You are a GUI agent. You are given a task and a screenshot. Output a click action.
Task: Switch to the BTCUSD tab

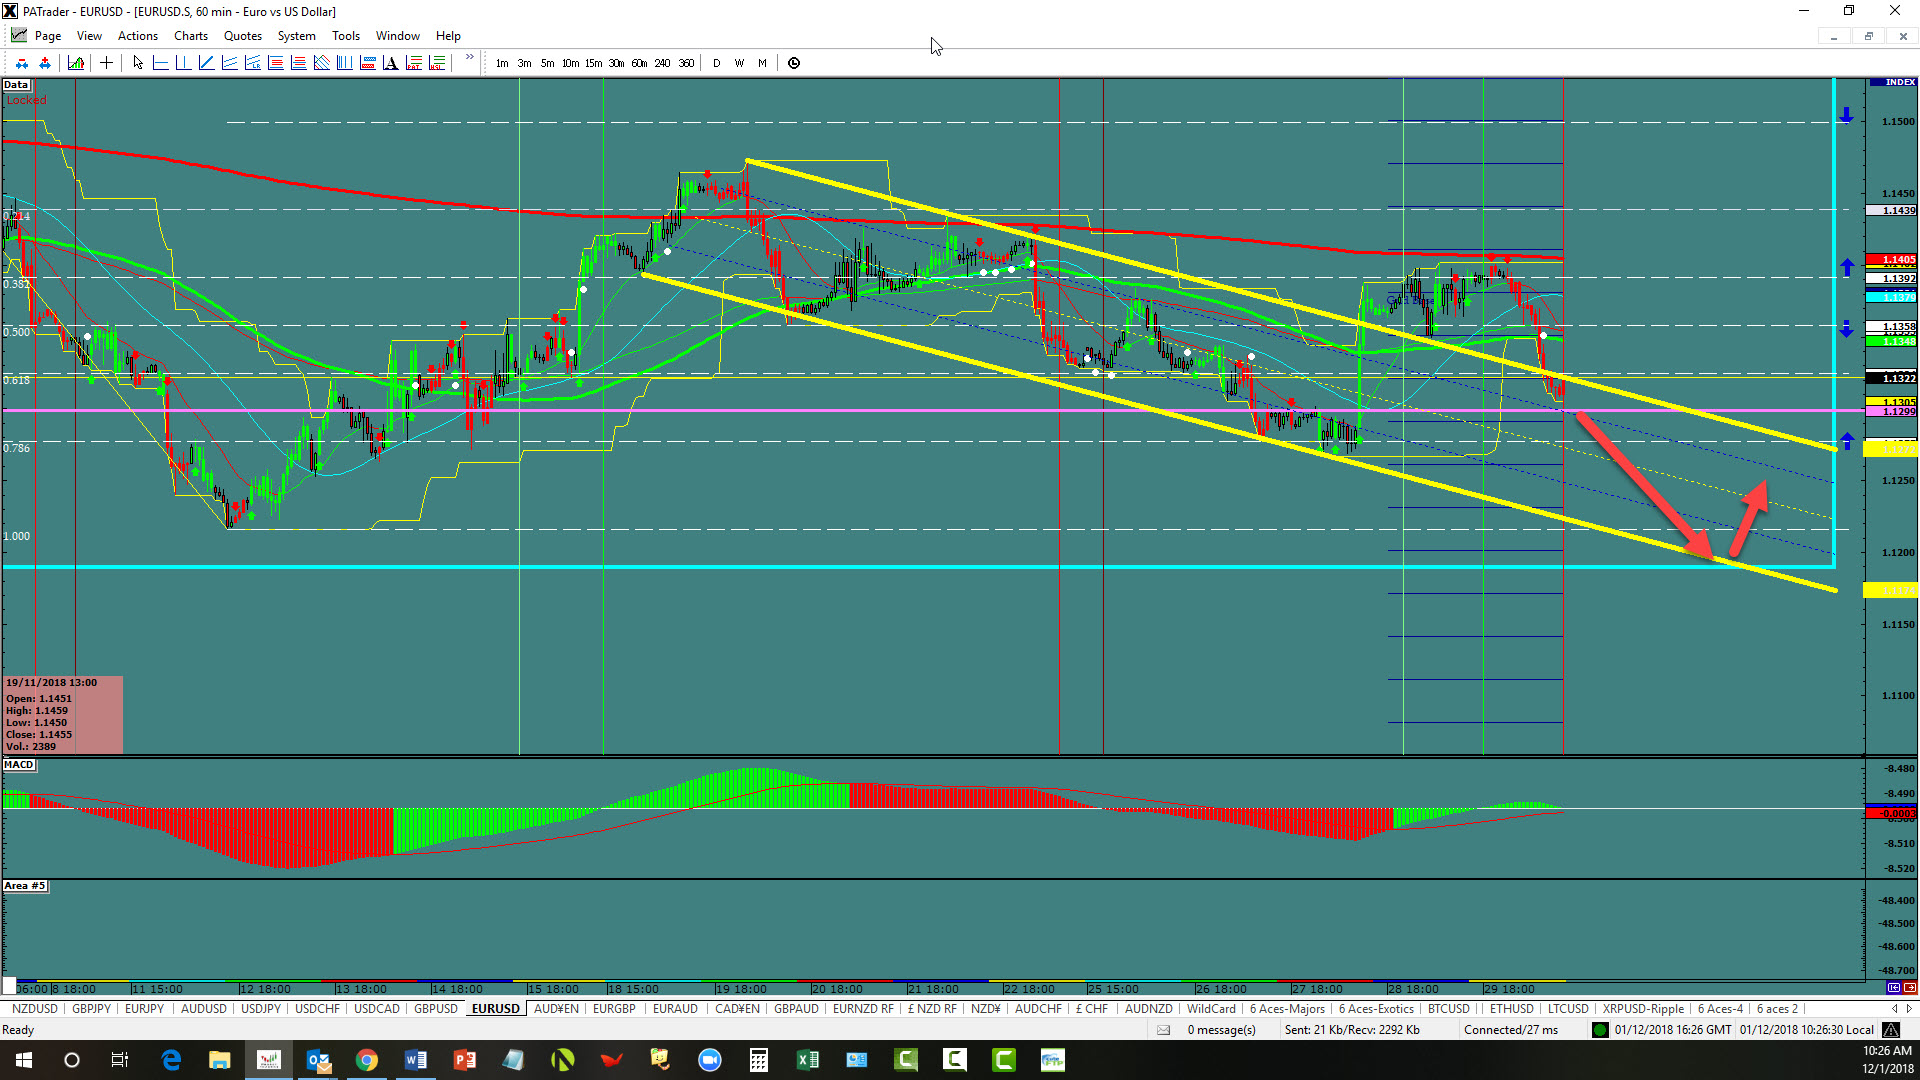(x=1449, y=1009)
